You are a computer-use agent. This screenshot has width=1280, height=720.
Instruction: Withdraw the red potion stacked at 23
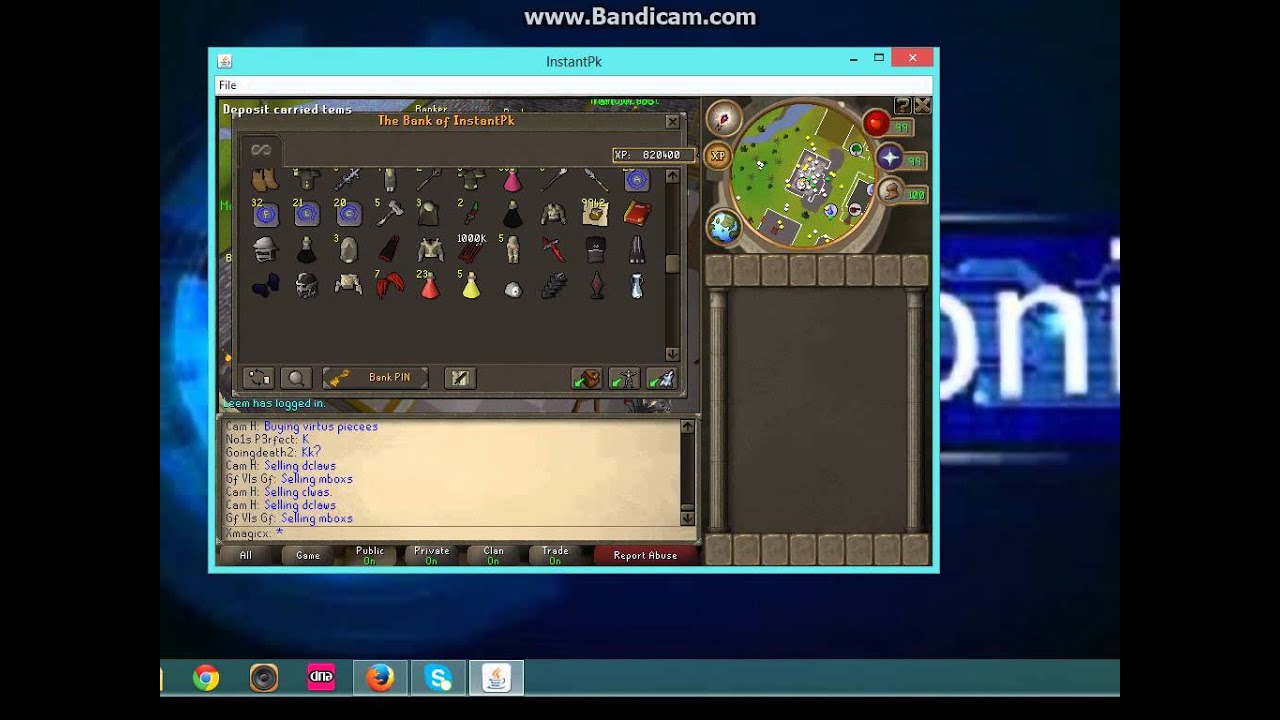[x=430, y=287]
